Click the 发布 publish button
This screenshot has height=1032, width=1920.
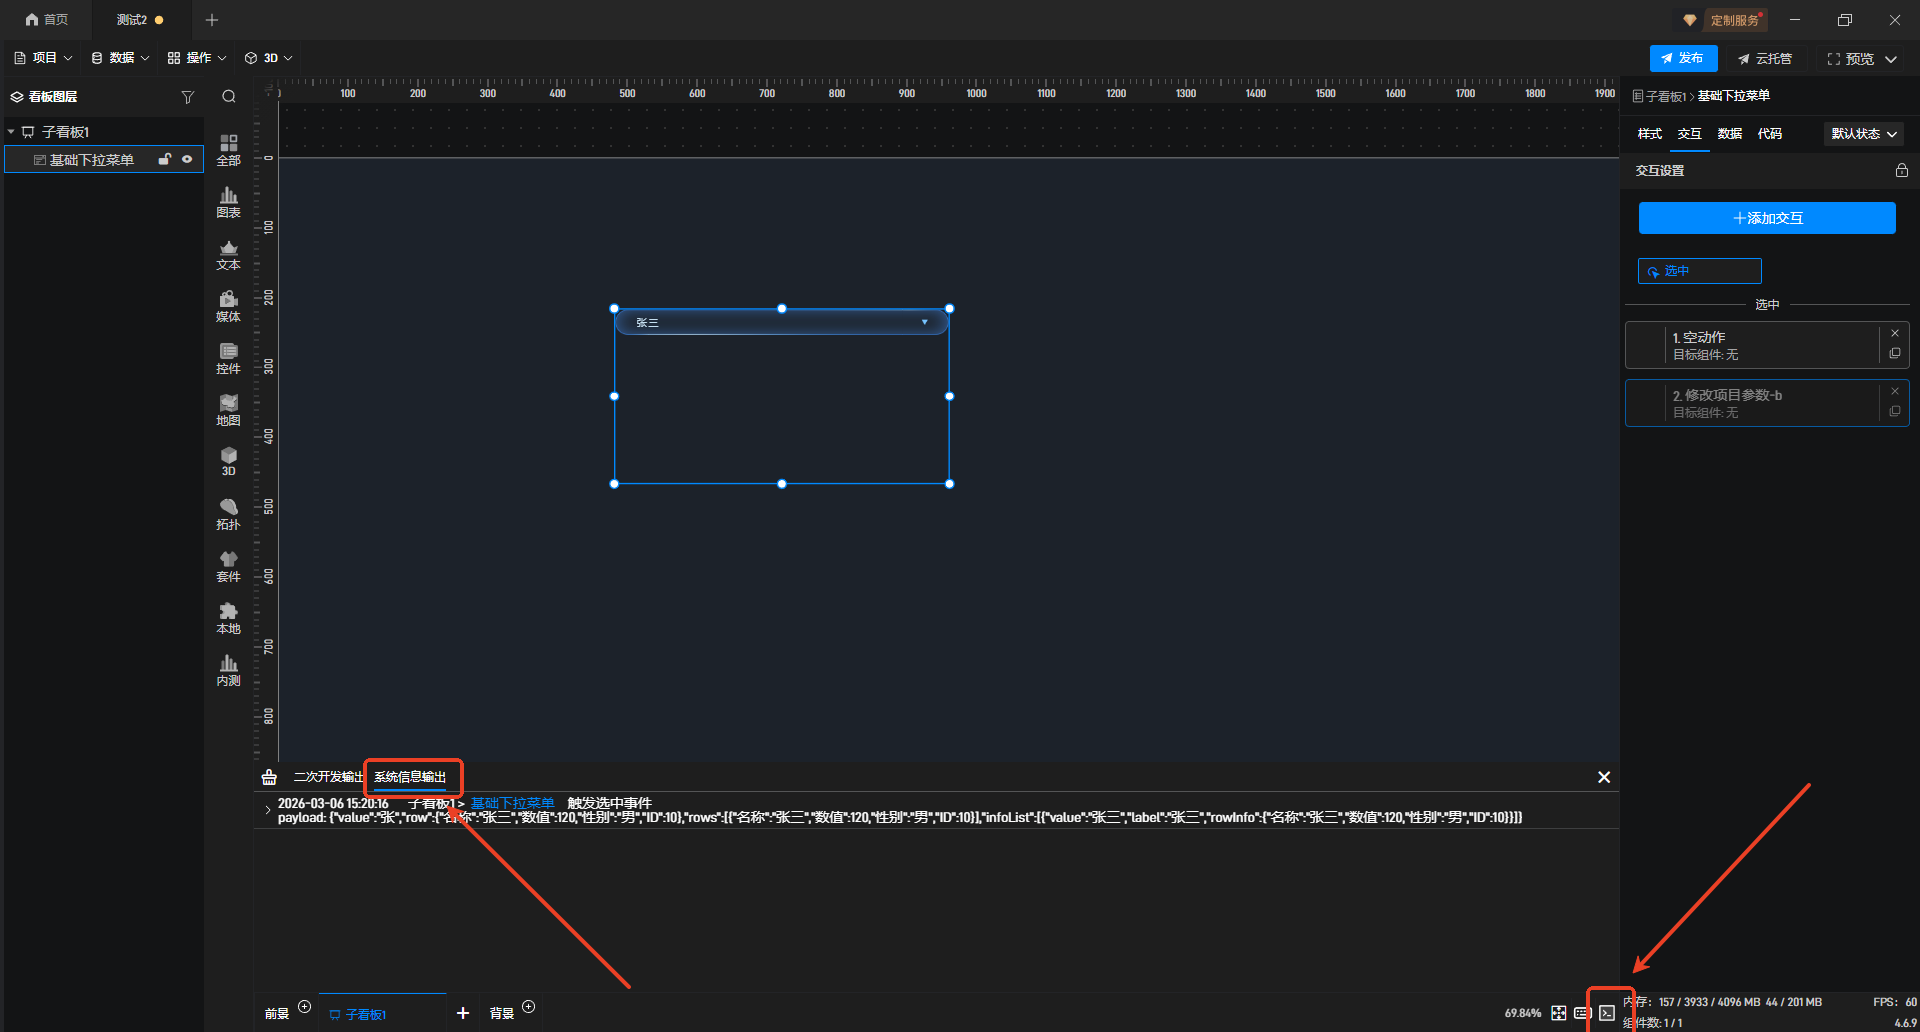(1683, 59)
